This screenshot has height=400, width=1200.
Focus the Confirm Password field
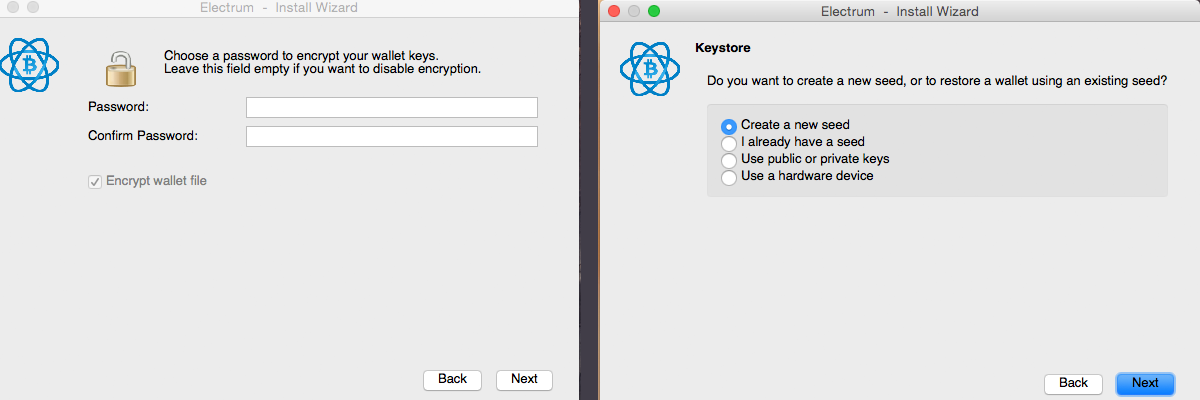pos(392,136)
